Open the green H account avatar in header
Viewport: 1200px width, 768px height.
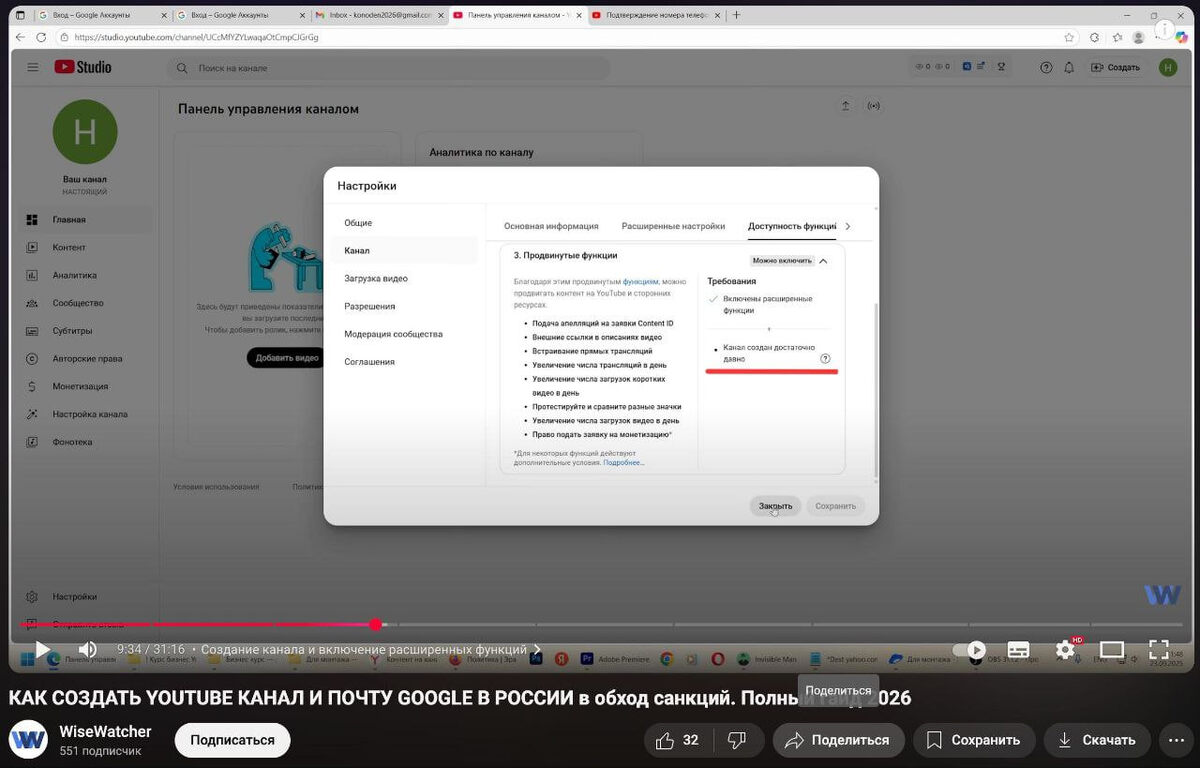pos(1168,67)
